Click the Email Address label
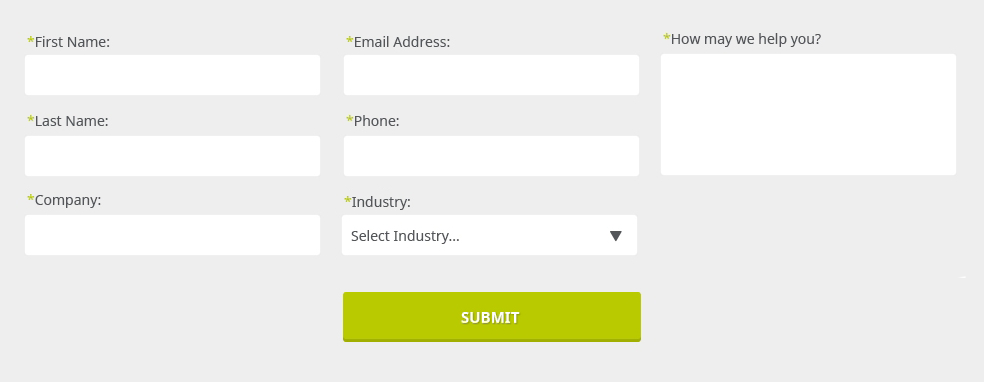The height and width of the screenshot is (382, 984). coord(402,42)
